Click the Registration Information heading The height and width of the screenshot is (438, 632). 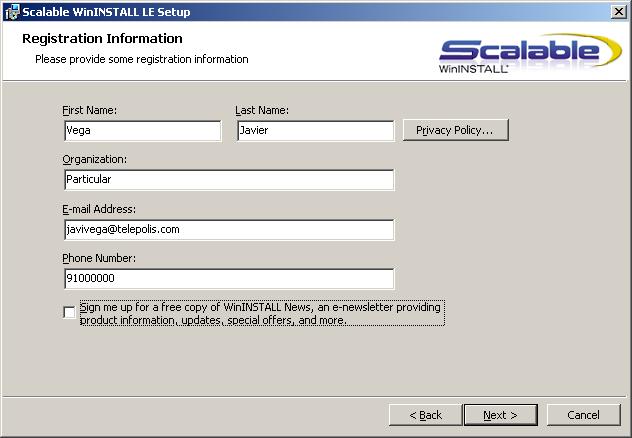tap(102, 39)
